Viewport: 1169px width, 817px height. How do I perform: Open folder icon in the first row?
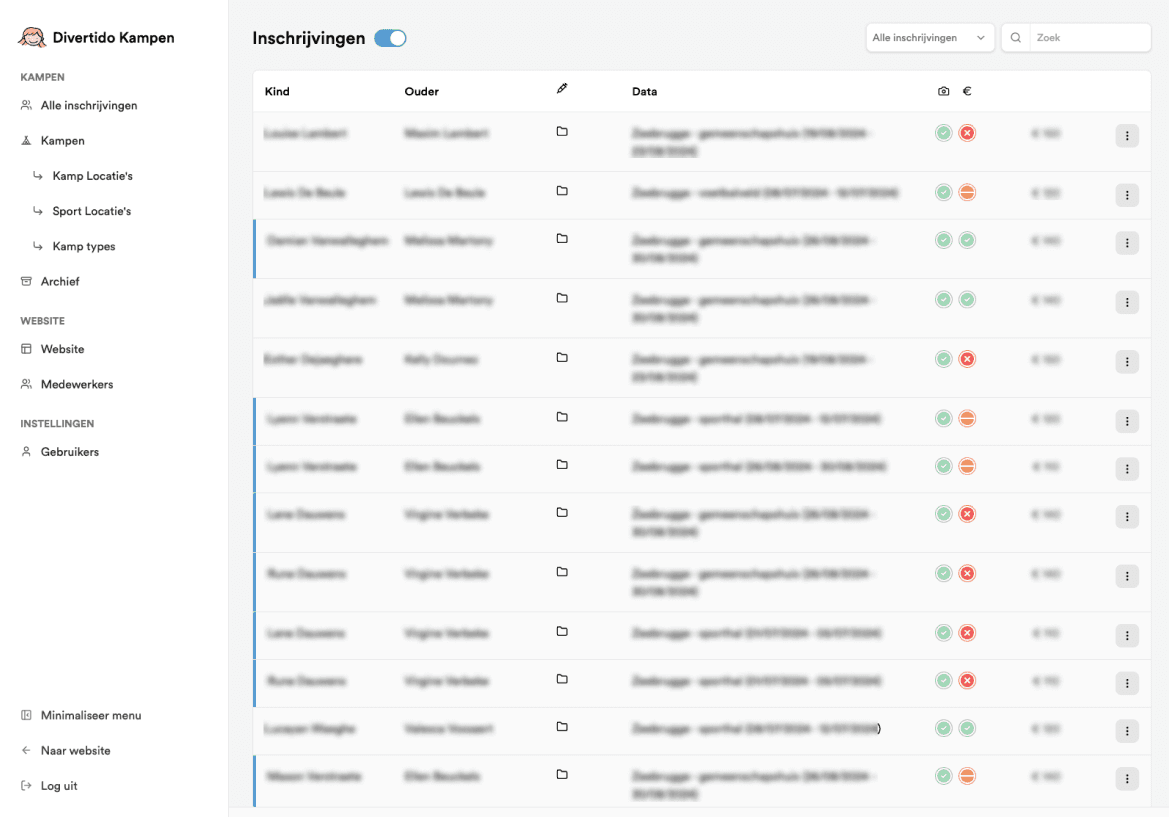pos(562,132)
